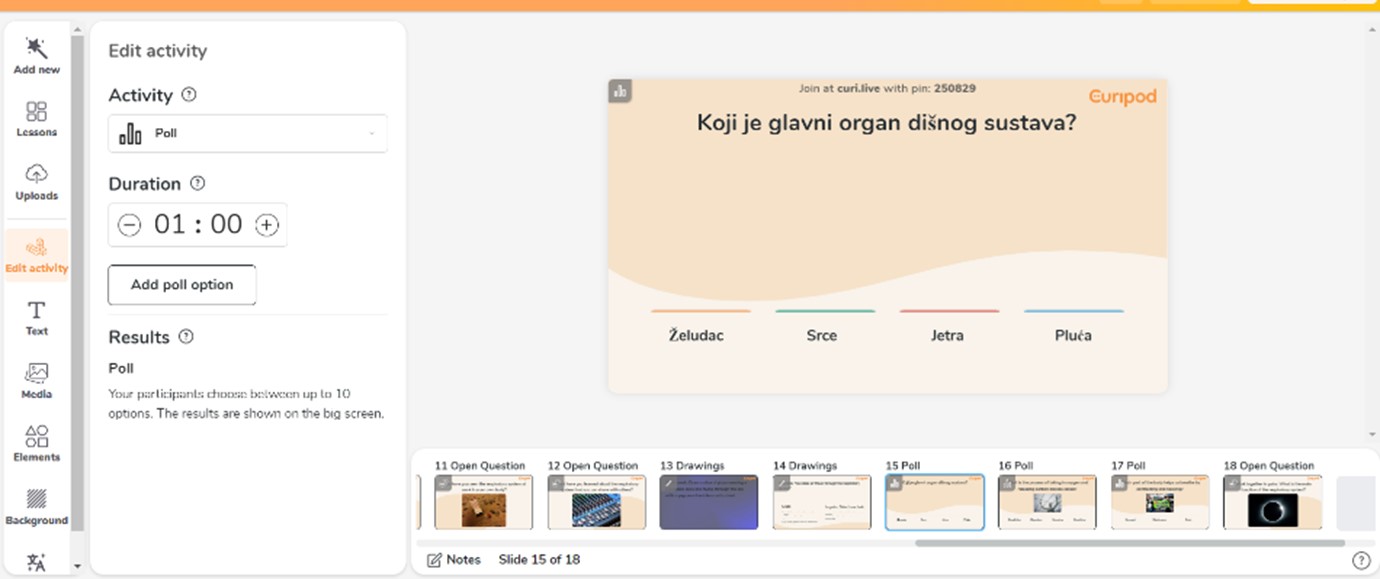Click the help icon next to Activity
Image resolution: width=1380 pixels, height=579 pixels.
point(189,95)
